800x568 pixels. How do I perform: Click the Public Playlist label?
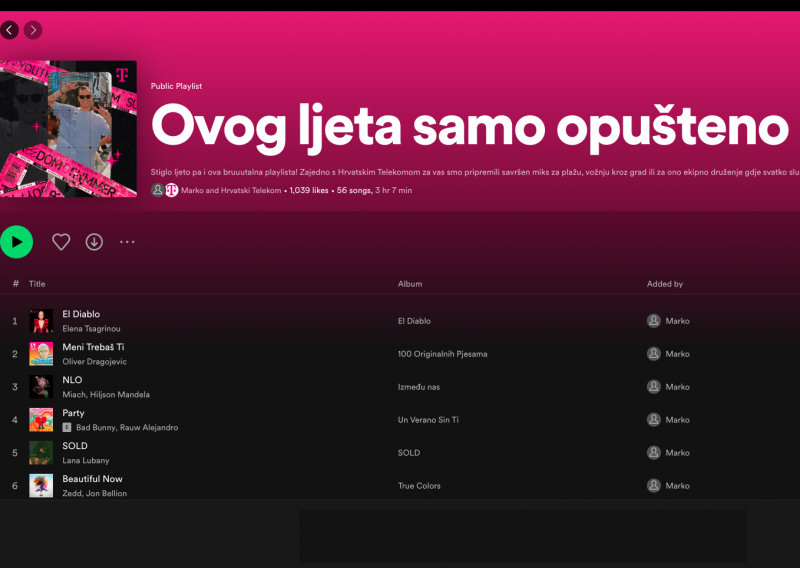click(176, 86)
